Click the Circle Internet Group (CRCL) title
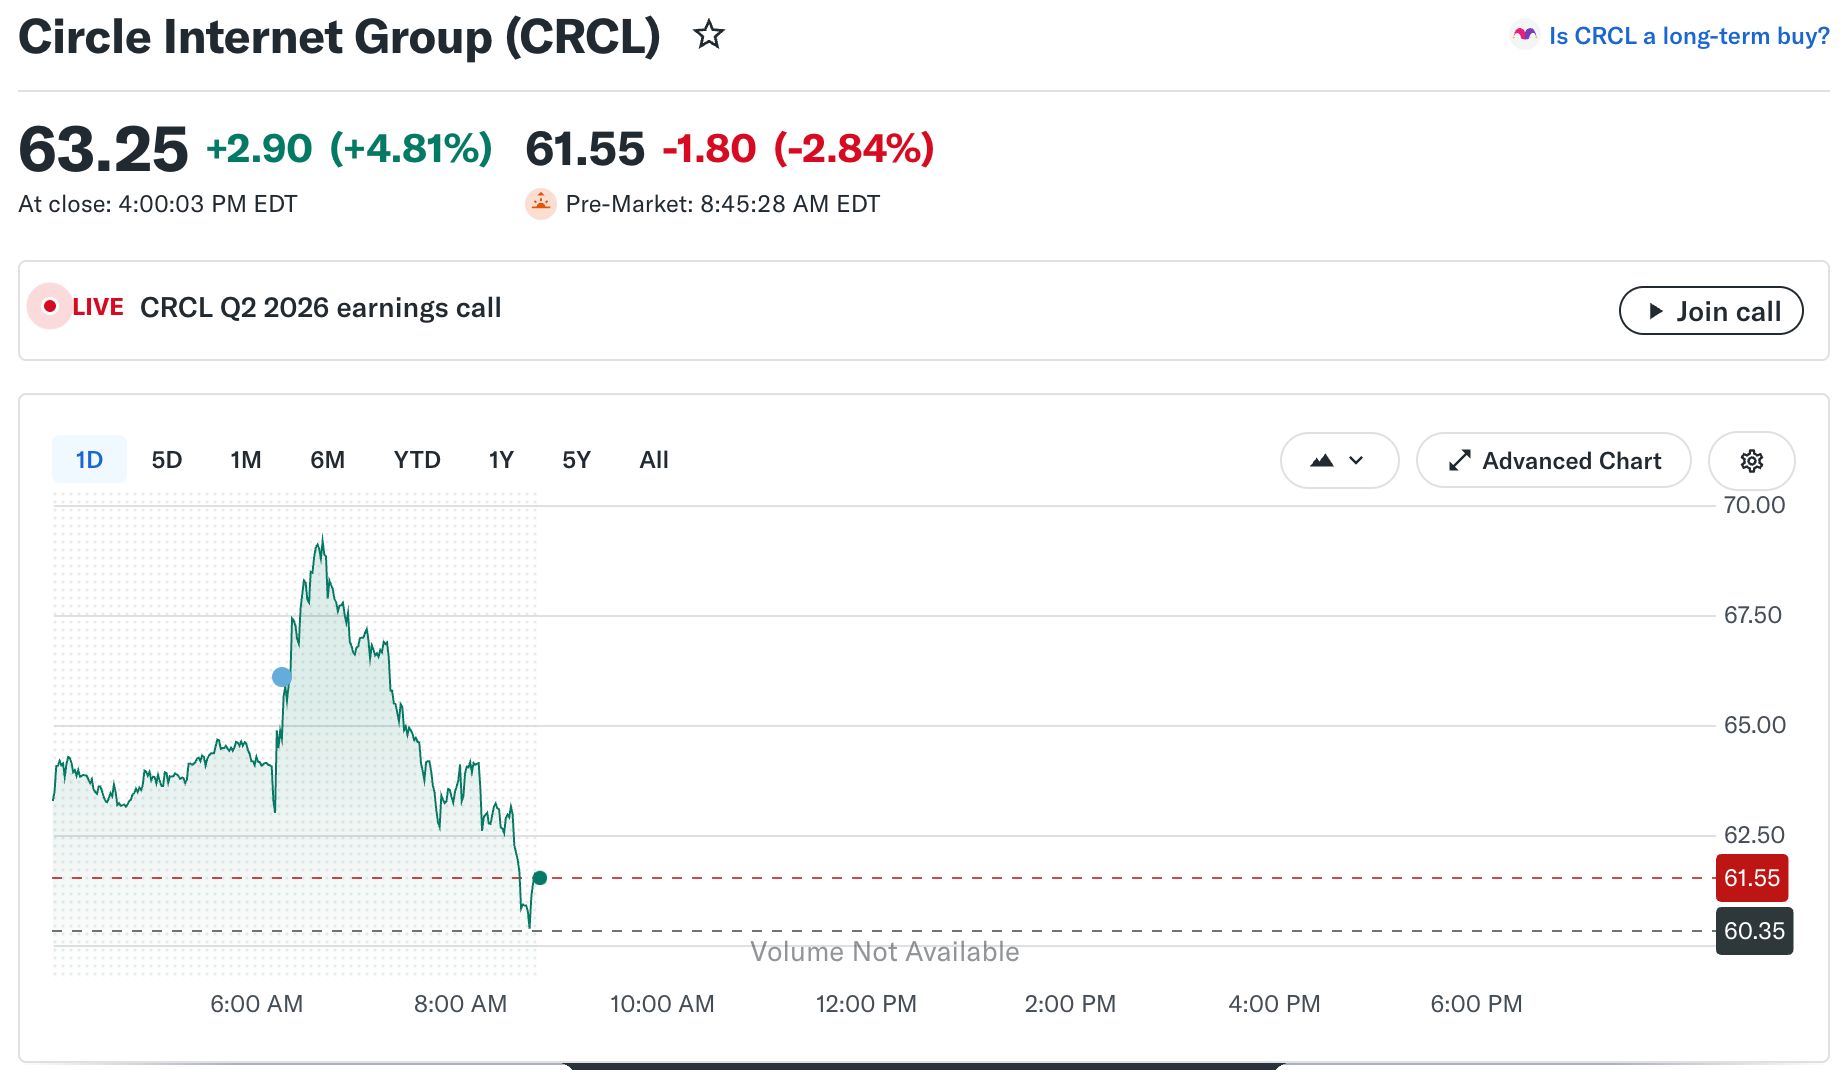The image size is (1846, 1070). 339,37
